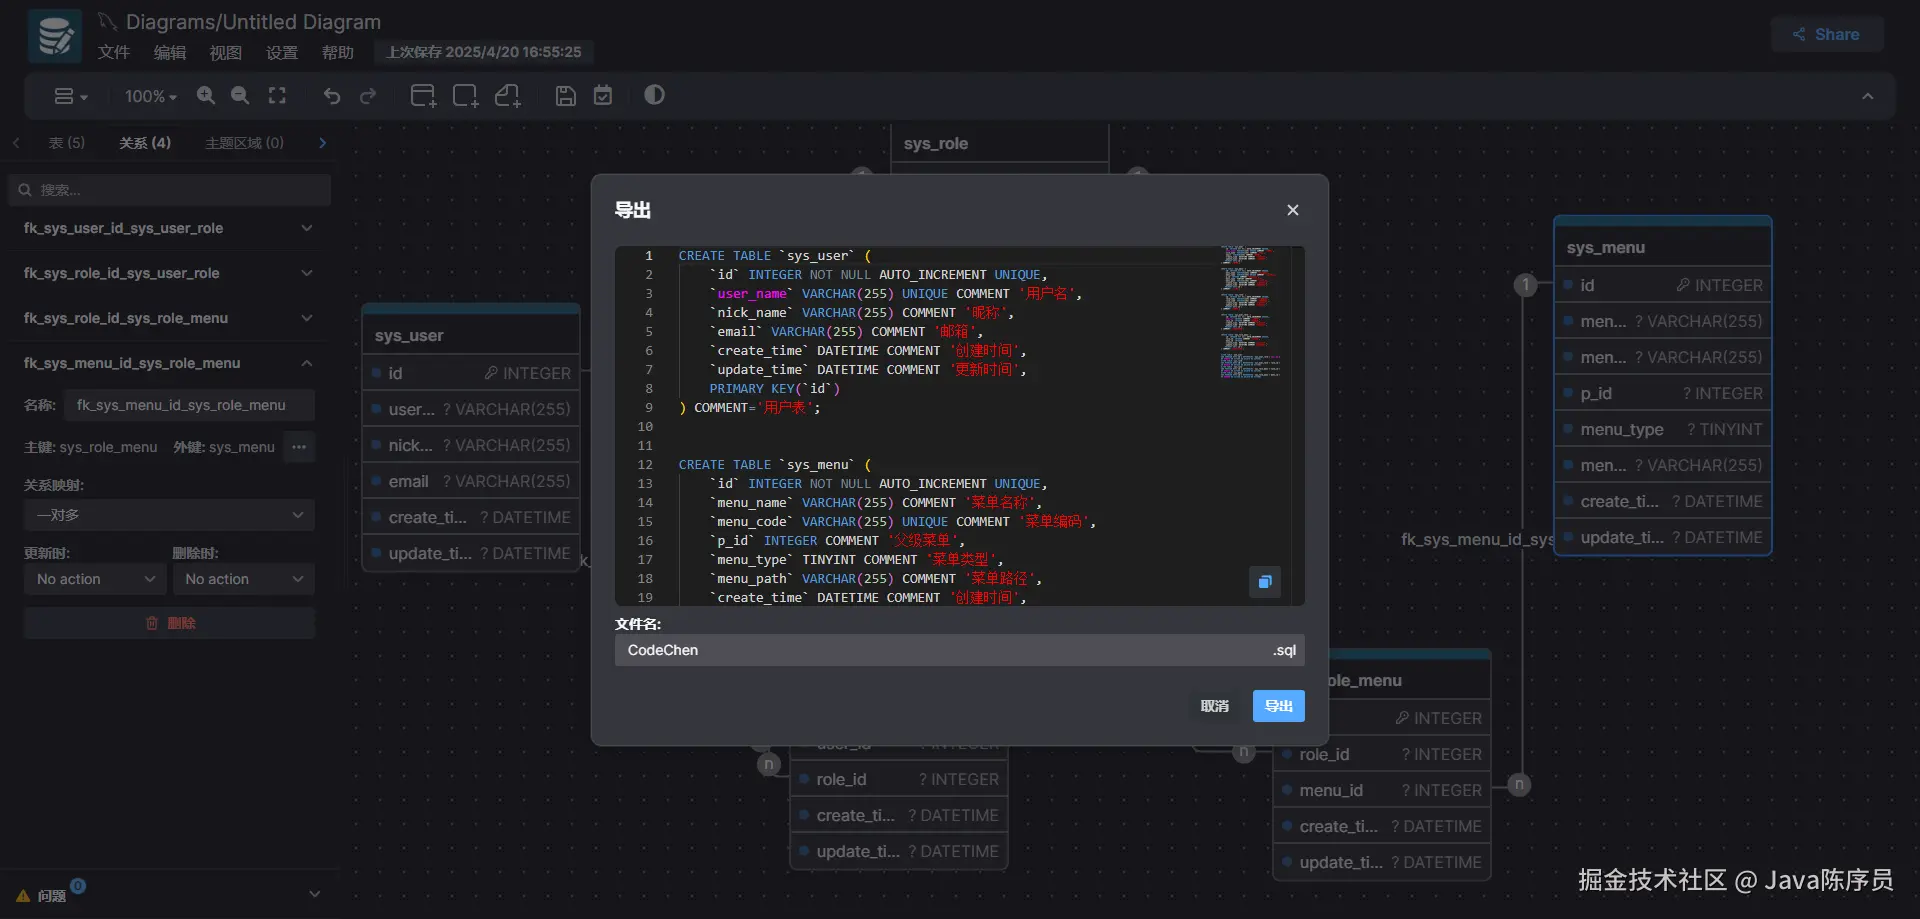This screenshot has height=919, width=1920.
Task: Click the zoom in magnifier icon
Action: point(206,95)
